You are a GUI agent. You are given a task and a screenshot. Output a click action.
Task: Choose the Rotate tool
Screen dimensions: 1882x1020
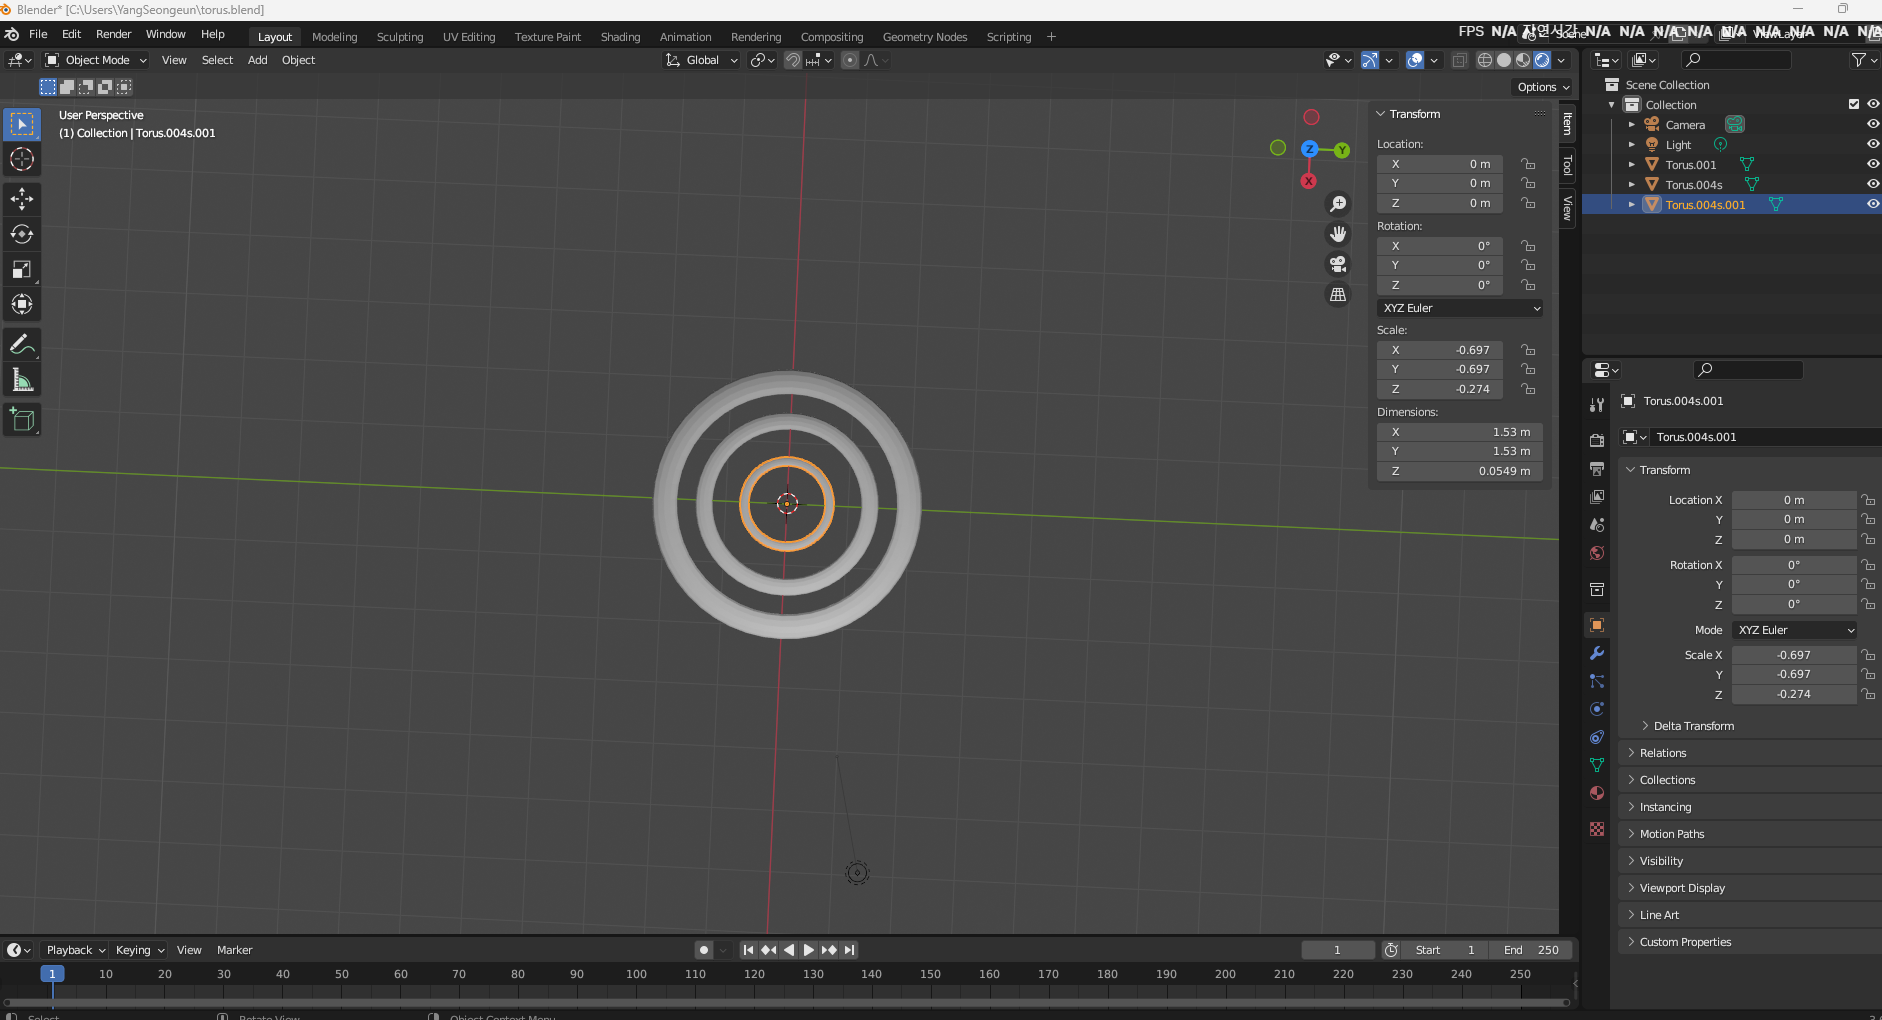(22, 234)
